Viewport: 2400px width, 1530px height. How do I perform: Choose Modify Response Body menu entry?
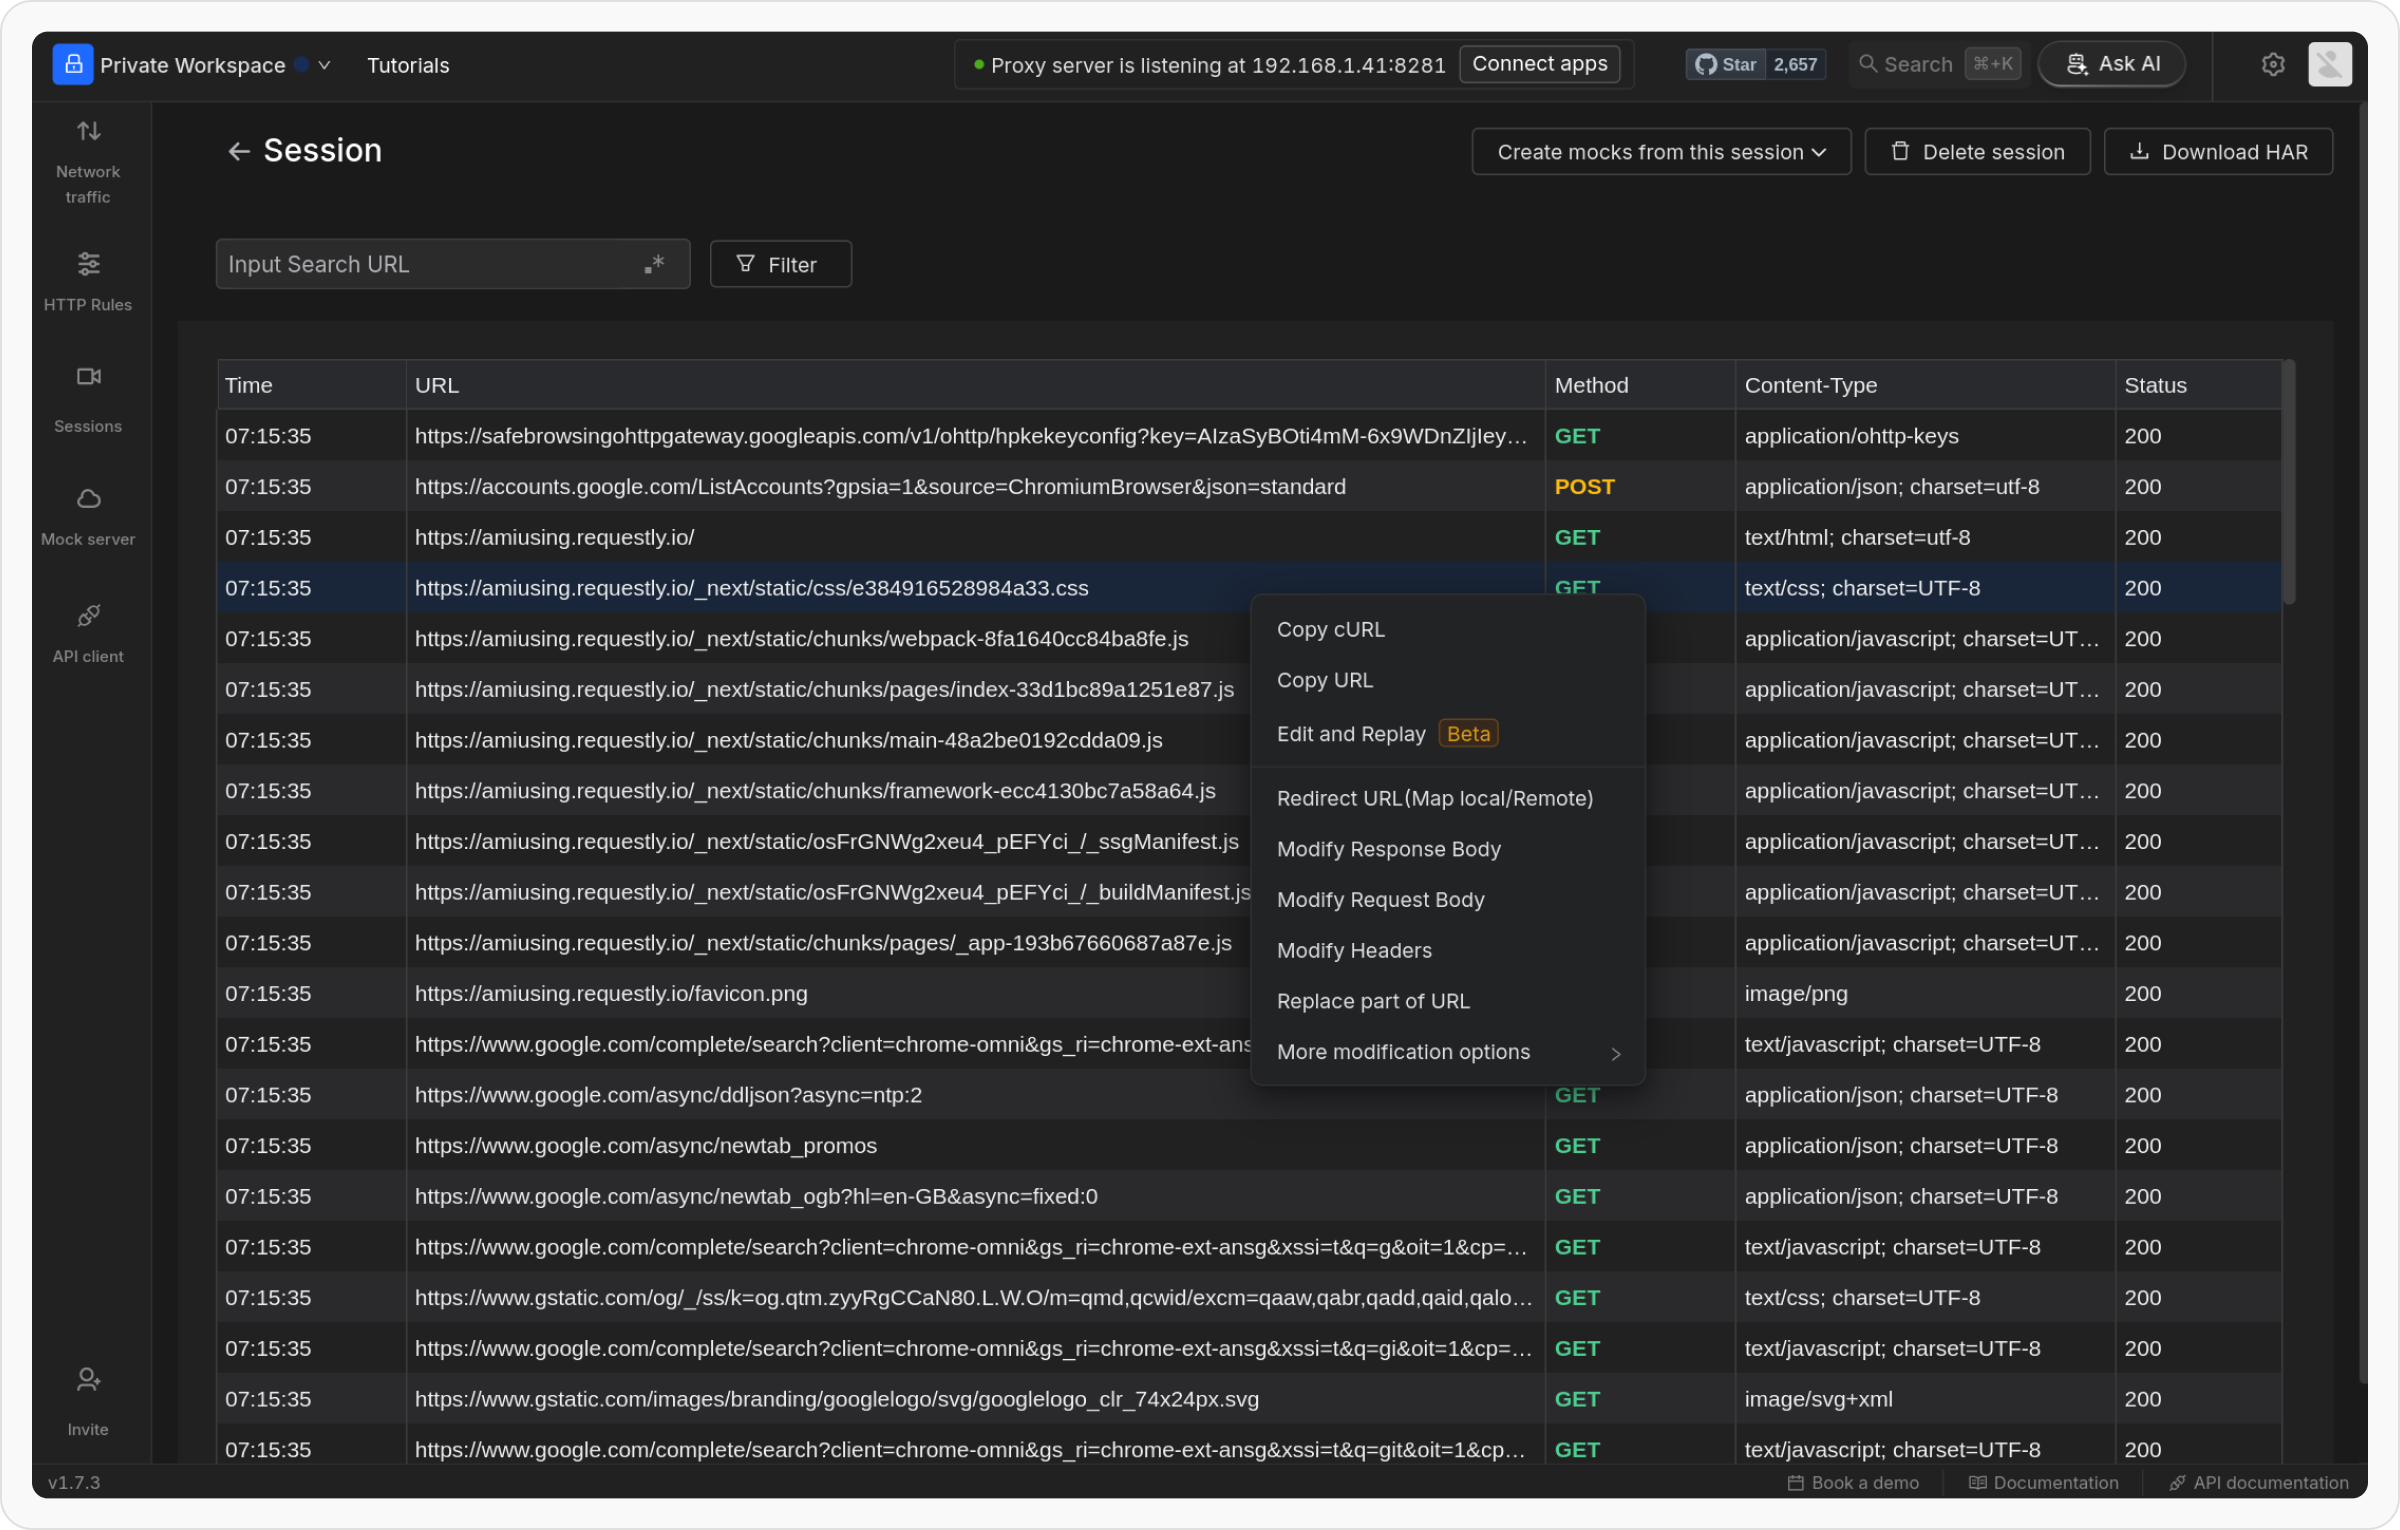[x=1389, y=849]
